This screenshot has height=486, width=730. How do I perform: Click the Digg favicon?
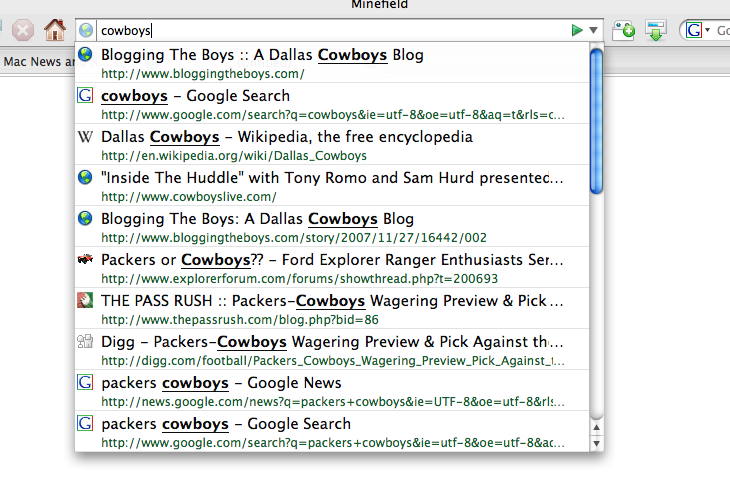click(85, 341)
